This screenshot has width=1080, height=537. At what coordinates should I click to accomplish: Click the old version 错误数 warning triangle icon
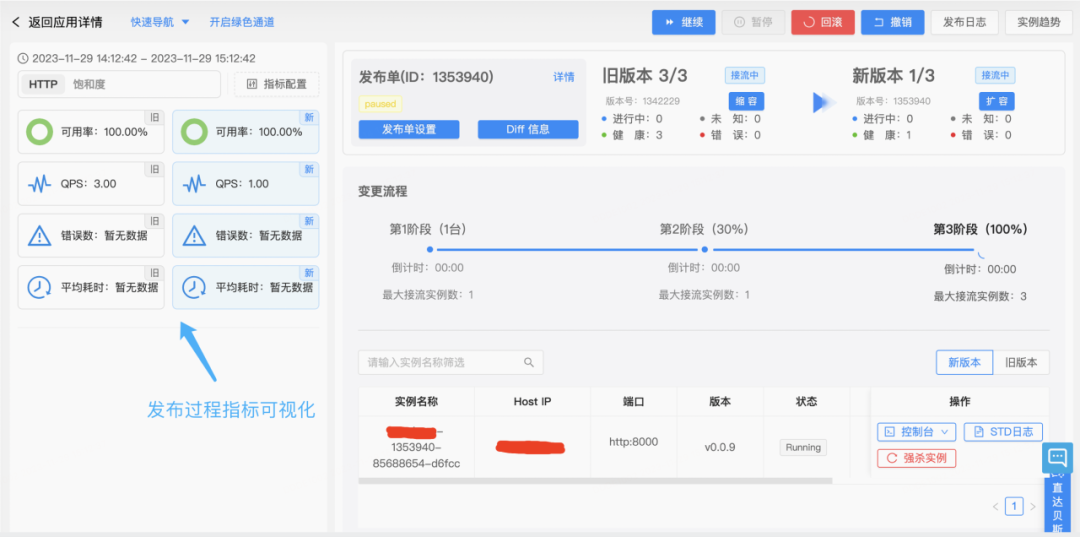click(39, 235)
